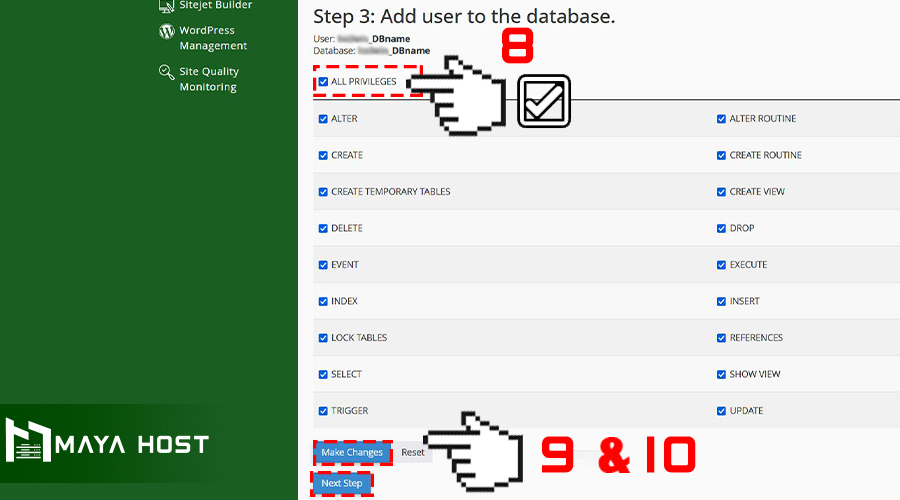This screenshot has width=900, height=500.
Task: Click the Sitejet Builder sidebar icon
Action: click(x=166, y=6)
